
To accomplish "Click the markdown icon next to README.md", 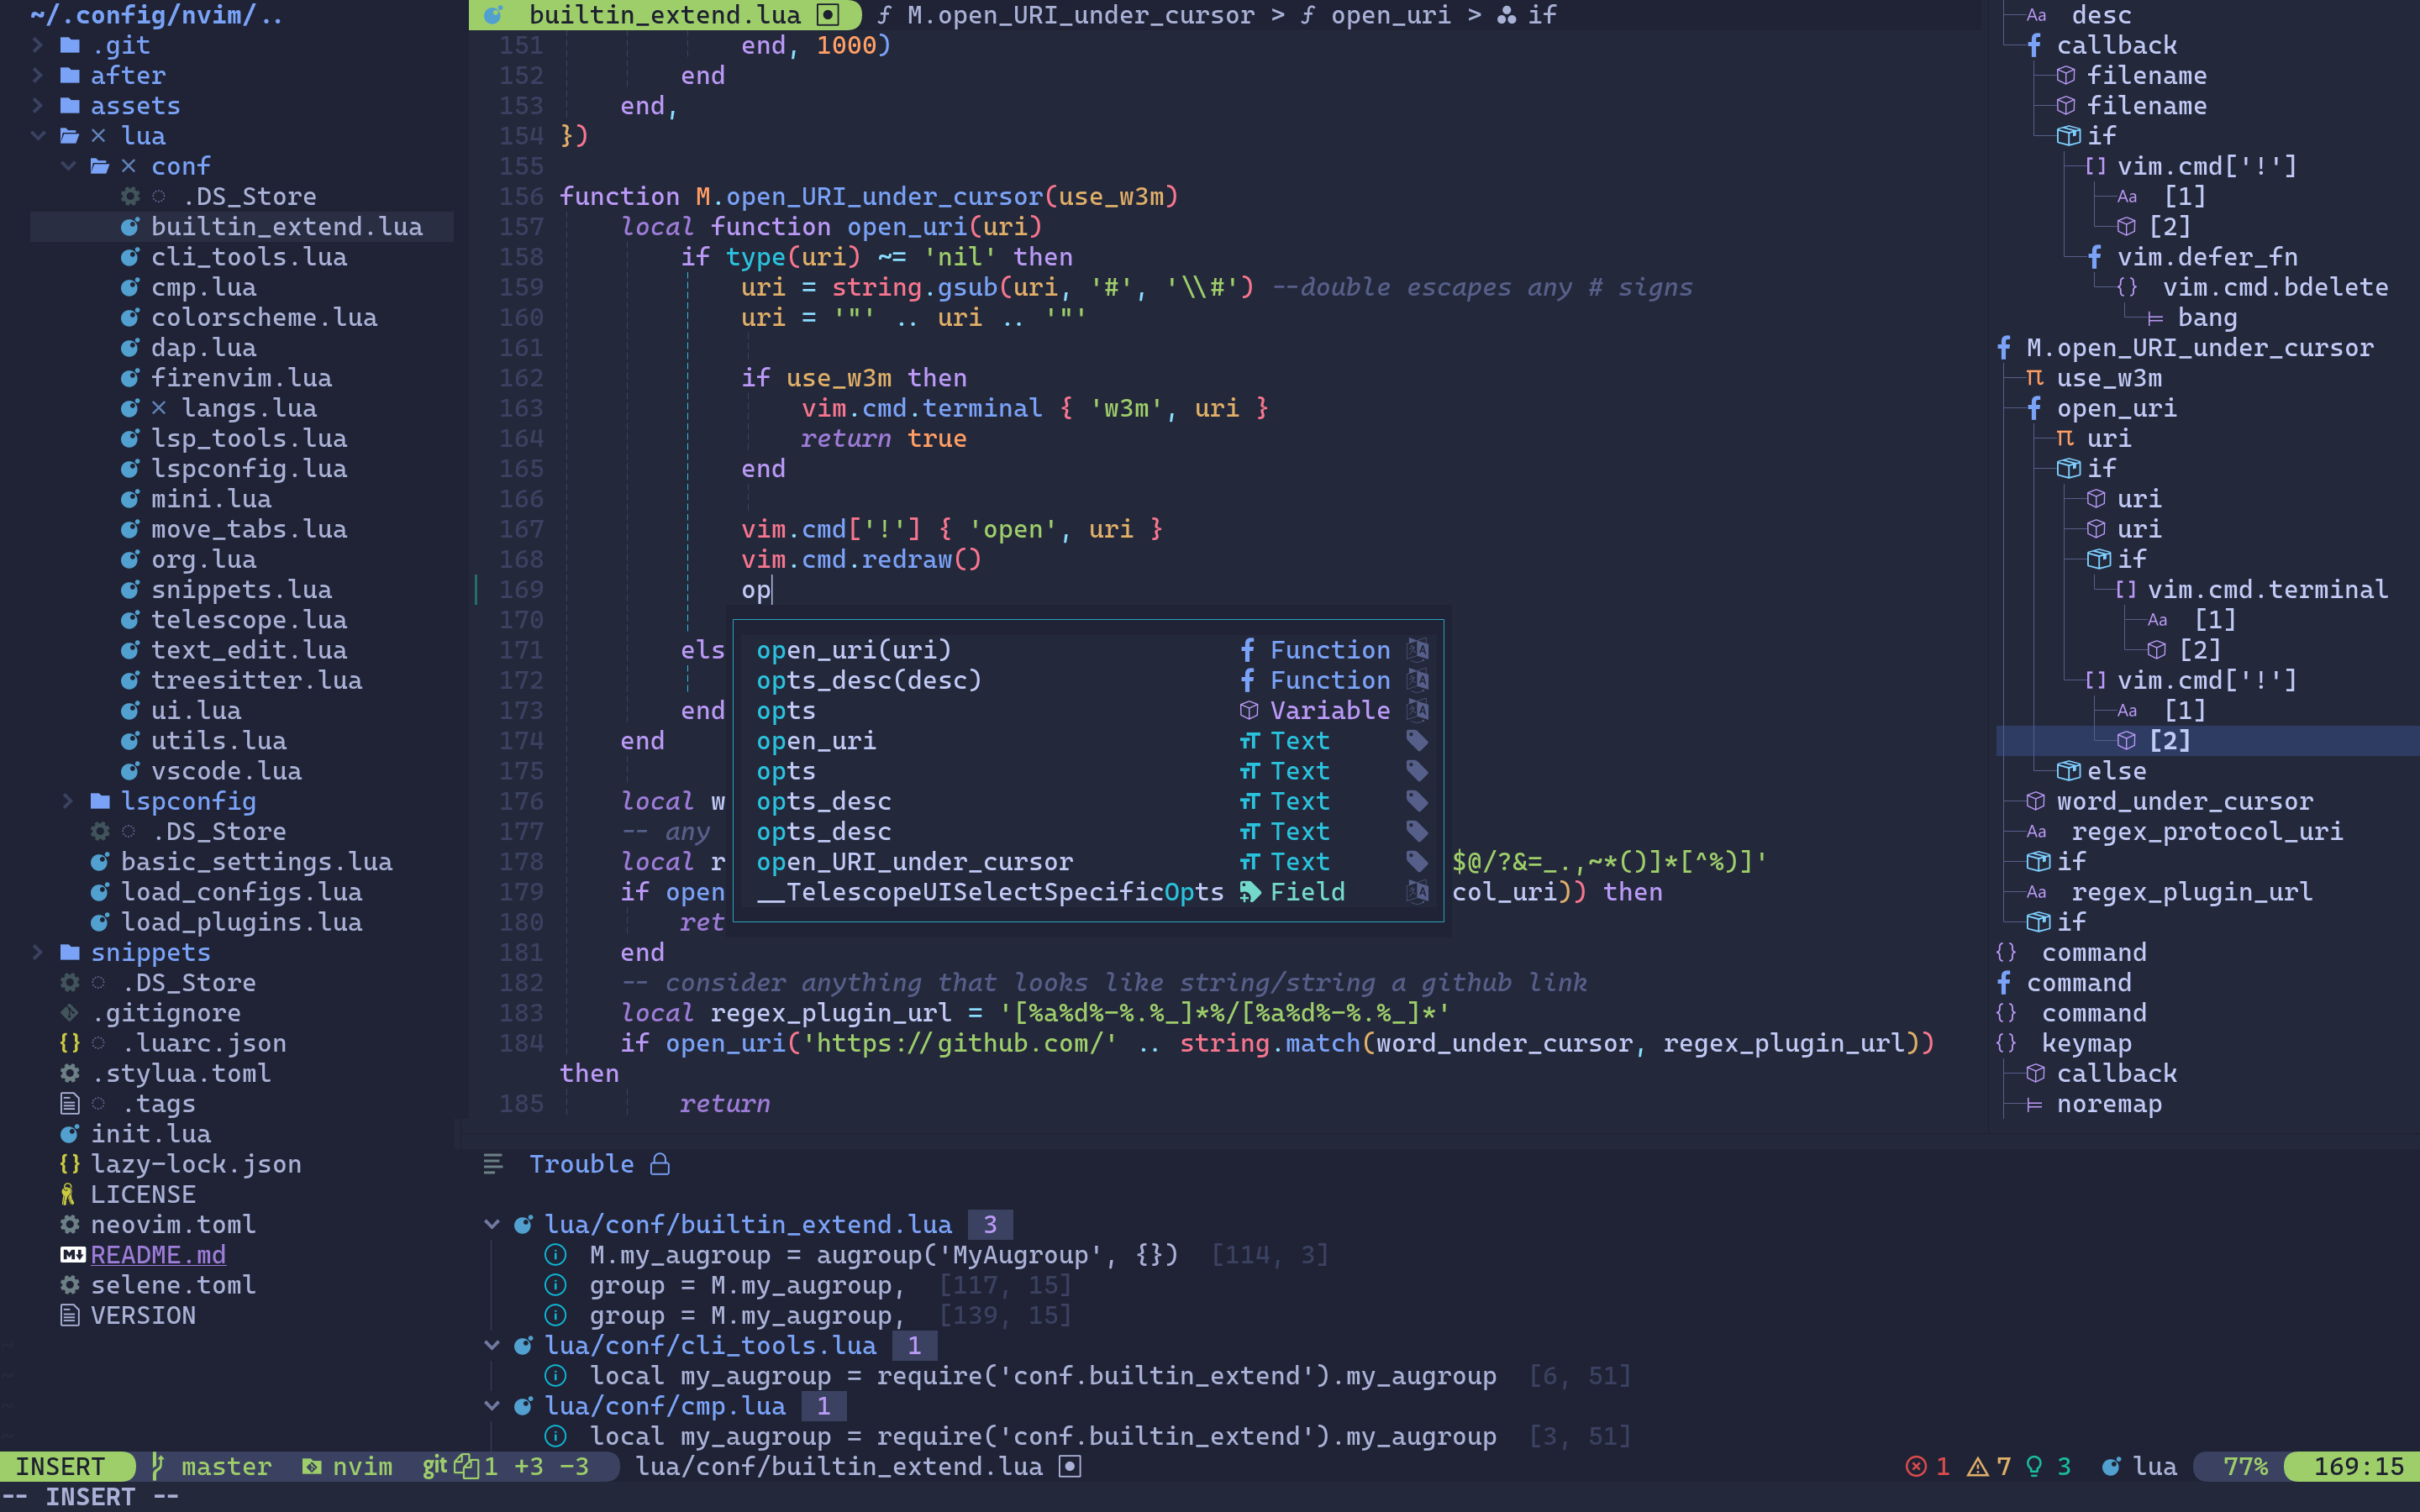I will [x=72, y=1255].
